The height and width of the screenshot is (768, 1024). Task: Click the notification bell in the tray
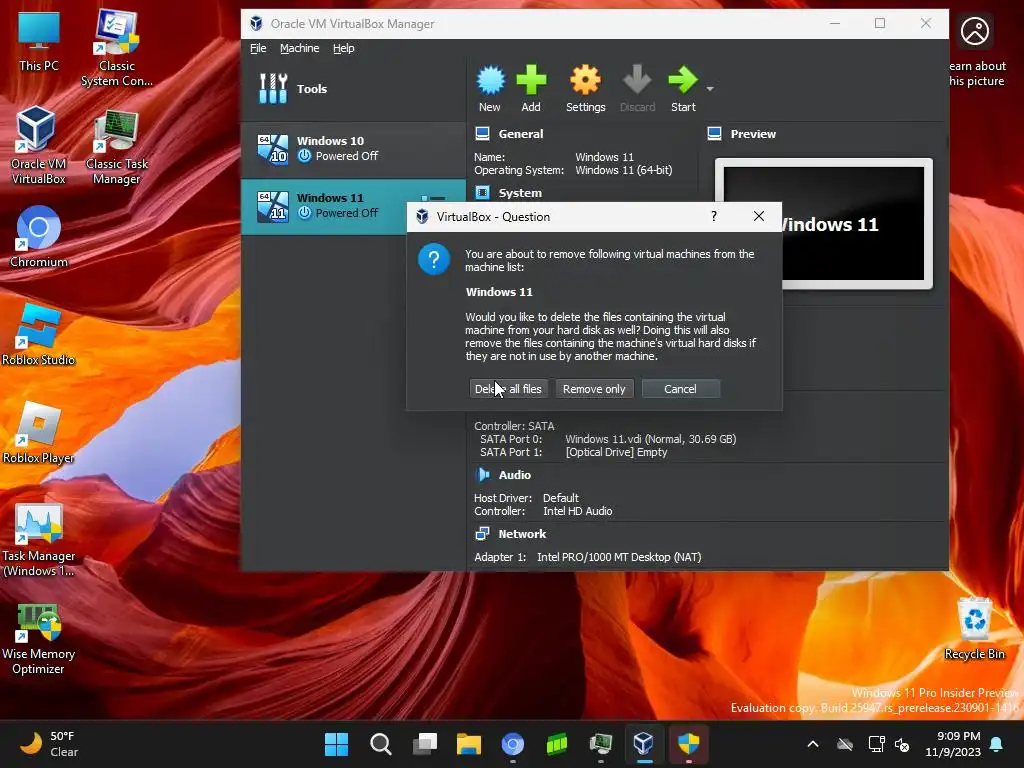click(x=997, y=744)
